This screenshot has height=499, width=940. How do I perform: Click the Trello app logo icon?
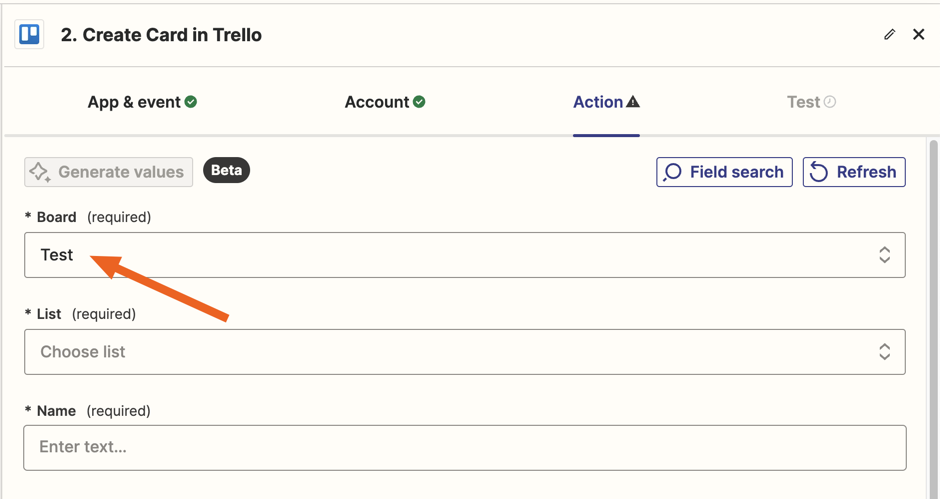pos(29,34)
